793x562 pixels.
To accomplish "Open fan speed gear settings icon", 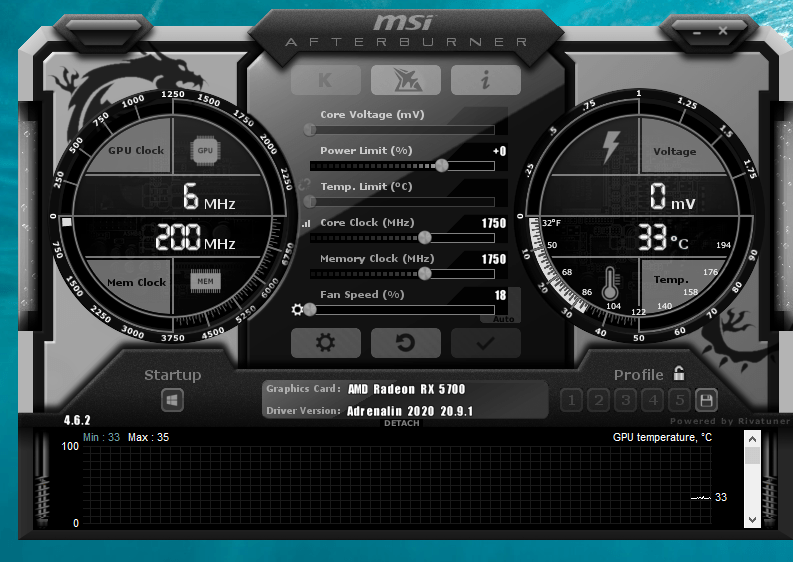I will [297, 309].
